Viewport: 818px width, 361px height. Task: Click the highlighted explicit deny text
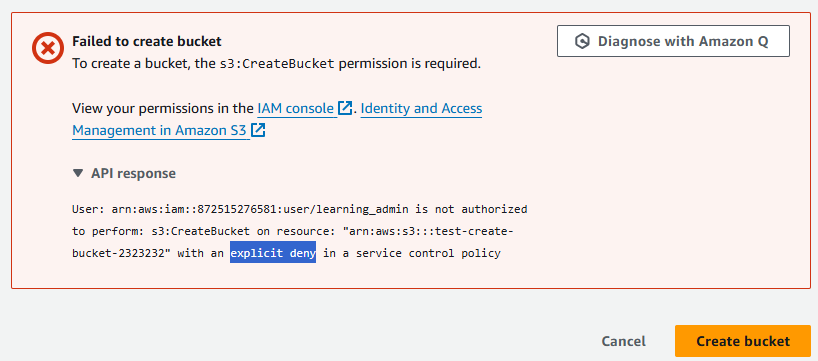coord(273,254)
